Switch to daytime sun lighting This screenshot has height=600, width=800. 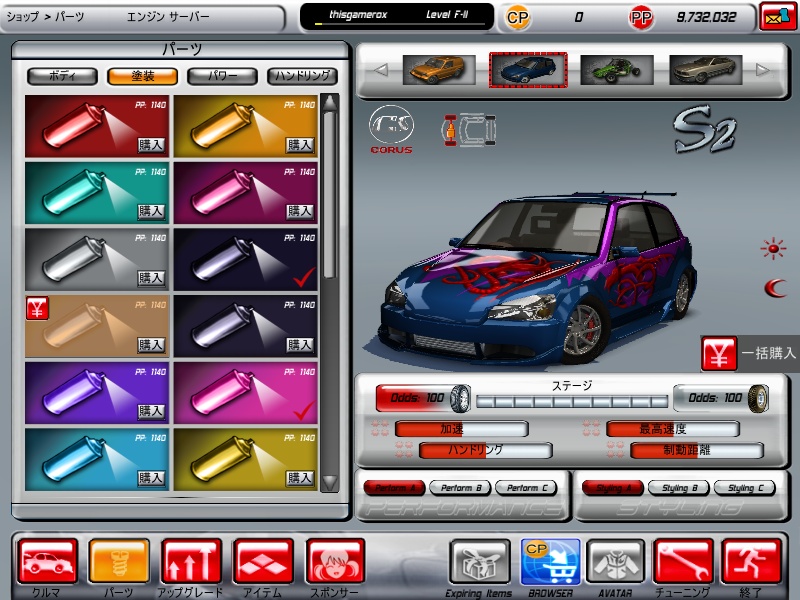[x=773, y=247]
